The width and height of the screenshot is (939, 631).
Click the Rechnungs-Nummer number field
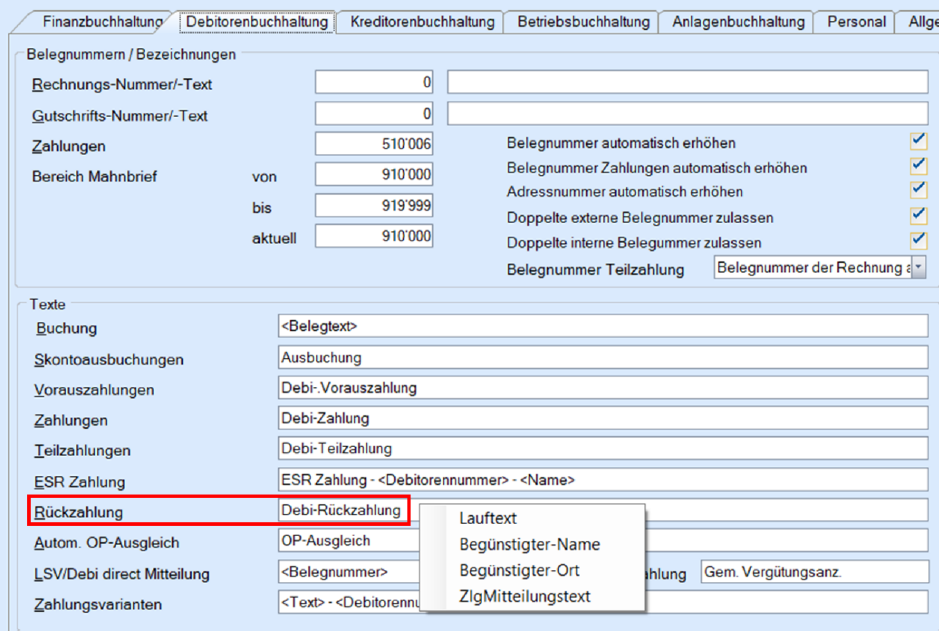(374, 83)
